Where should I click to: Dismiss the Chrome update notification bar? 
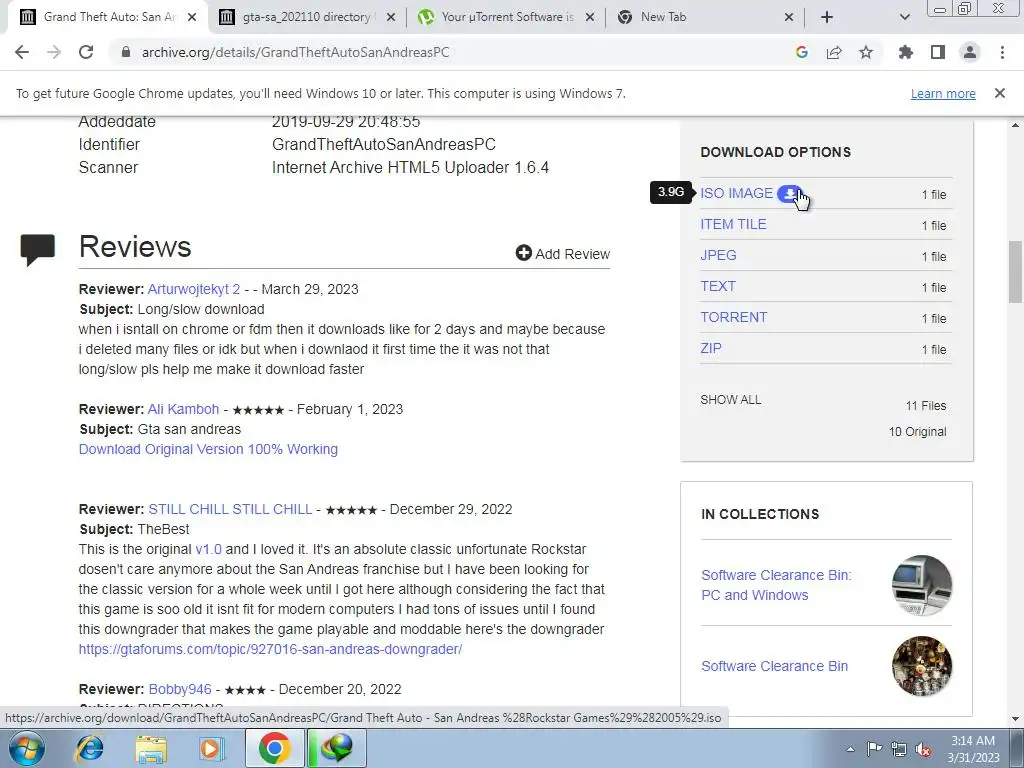[1000, 93]
